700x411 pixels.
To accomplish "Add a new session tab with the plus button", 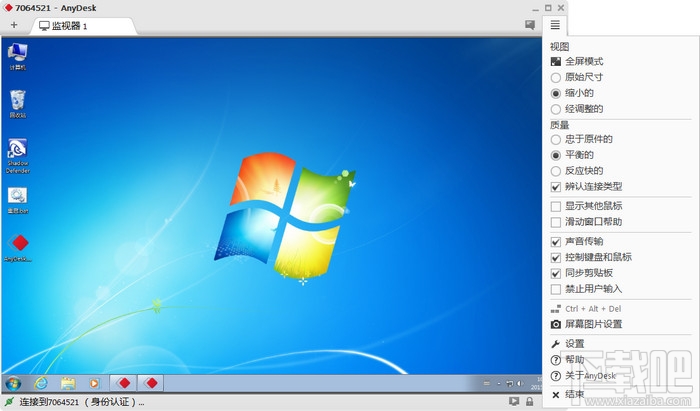I will point(14,25).
